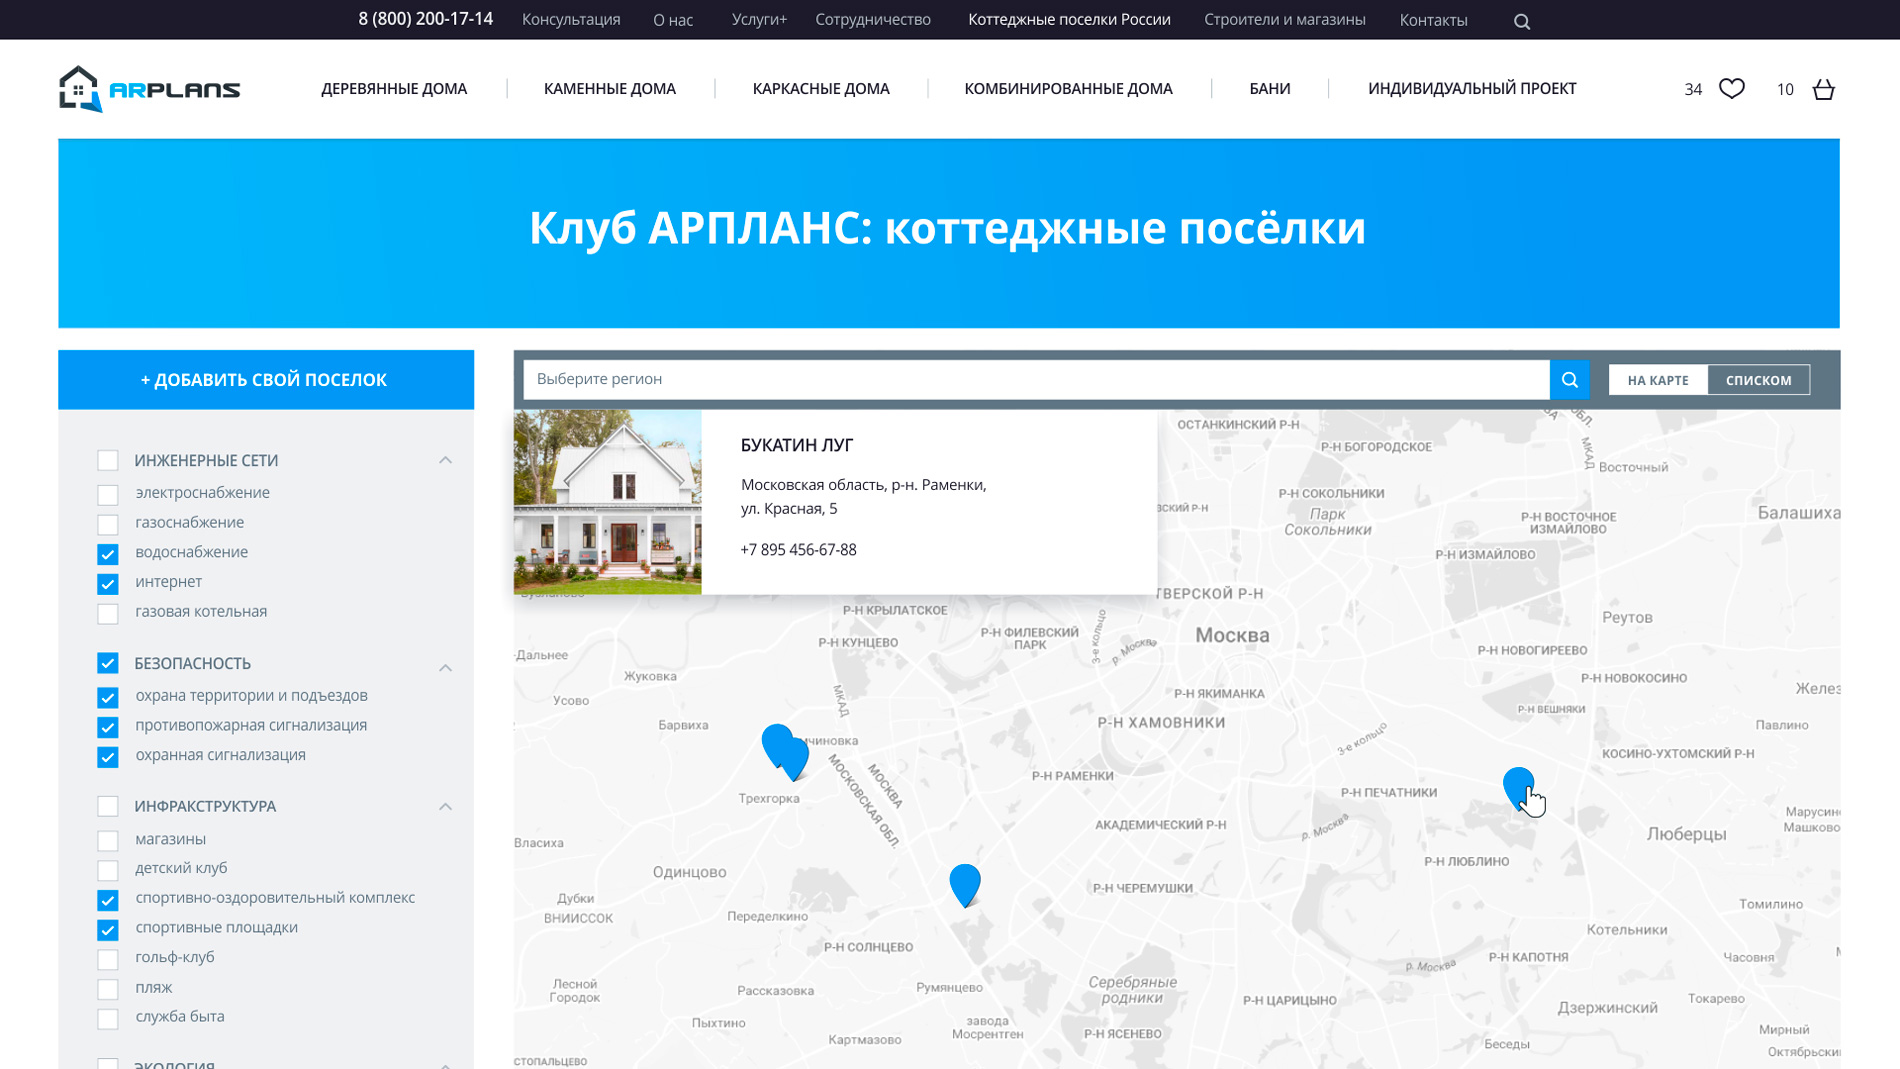Collapse the Инженерные сети section
The image size is (1900, 1069).
coord(445,460)
